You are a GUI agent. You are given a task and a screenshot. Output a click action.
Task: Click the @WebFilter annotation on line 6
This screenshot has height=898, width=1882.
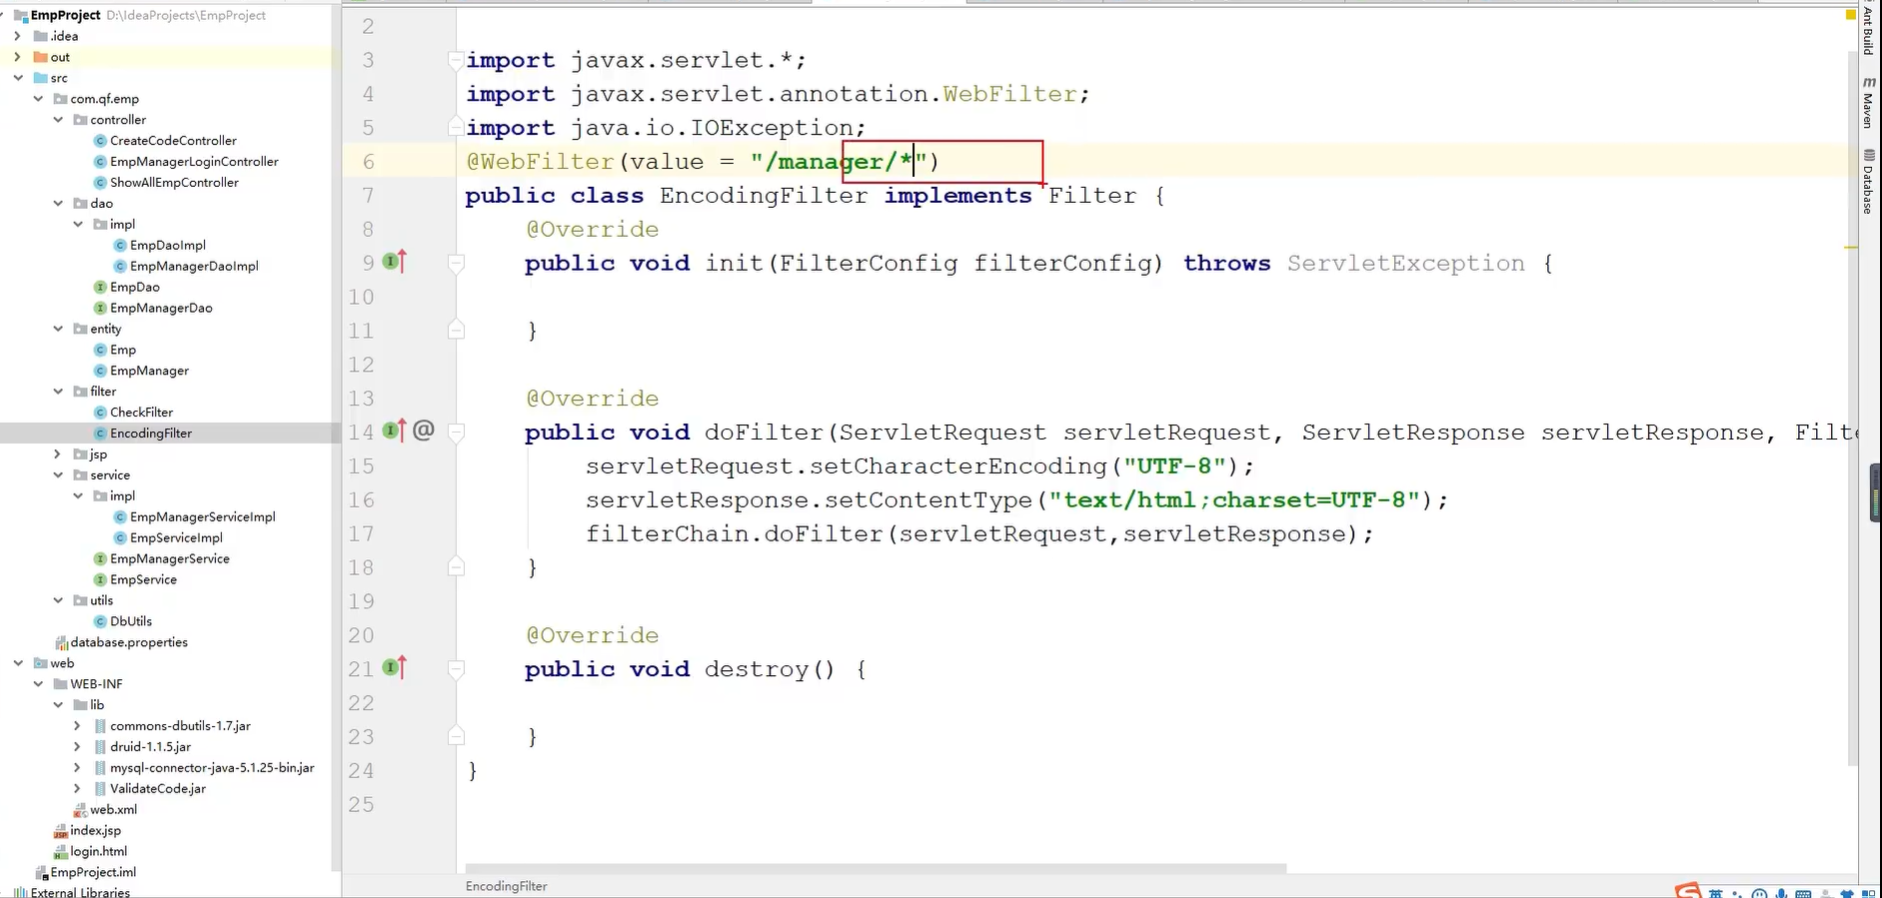click(540, 161)
